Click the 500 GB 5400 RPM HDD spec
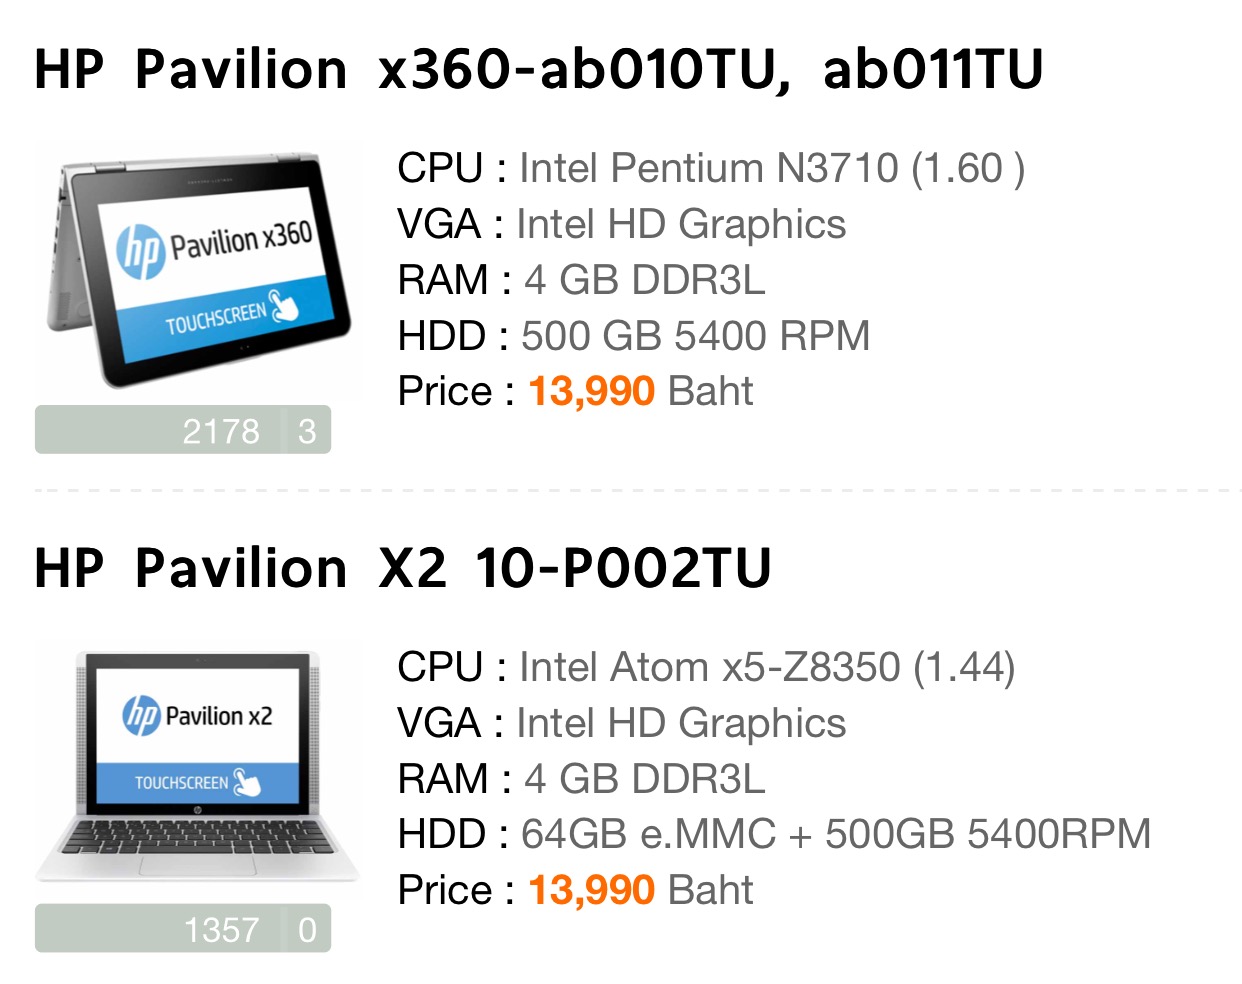Screen dimensions: 1242x984 coord(696,336)
